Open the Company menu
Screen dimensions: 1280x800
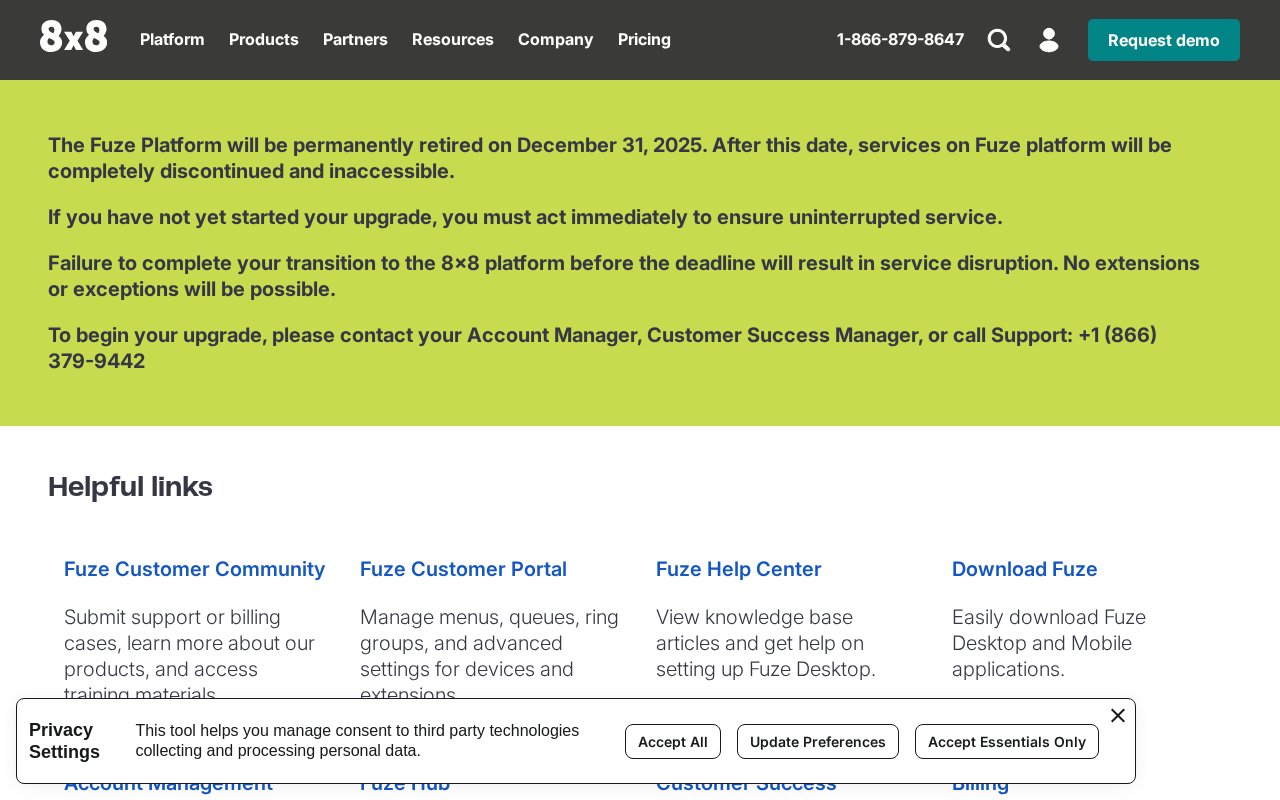[x=556, y=40]
